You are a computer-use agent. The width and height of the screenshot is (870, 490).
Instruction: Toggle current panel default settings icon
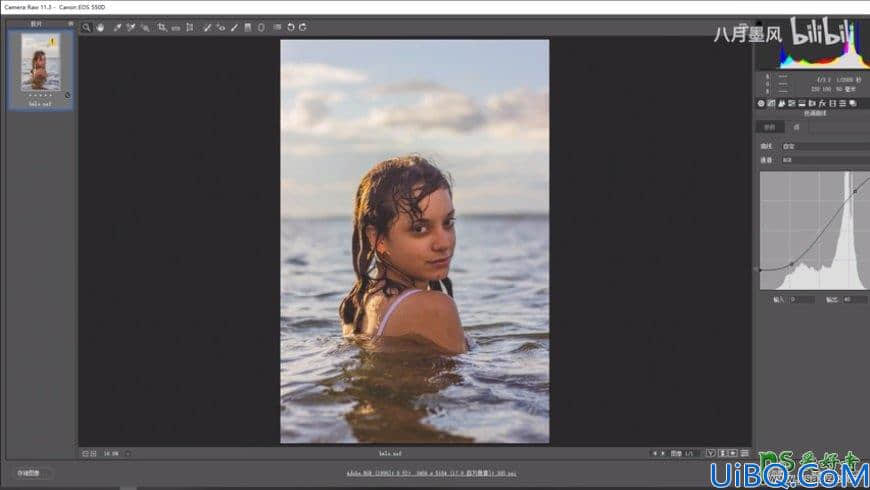(x=744, y=453)
